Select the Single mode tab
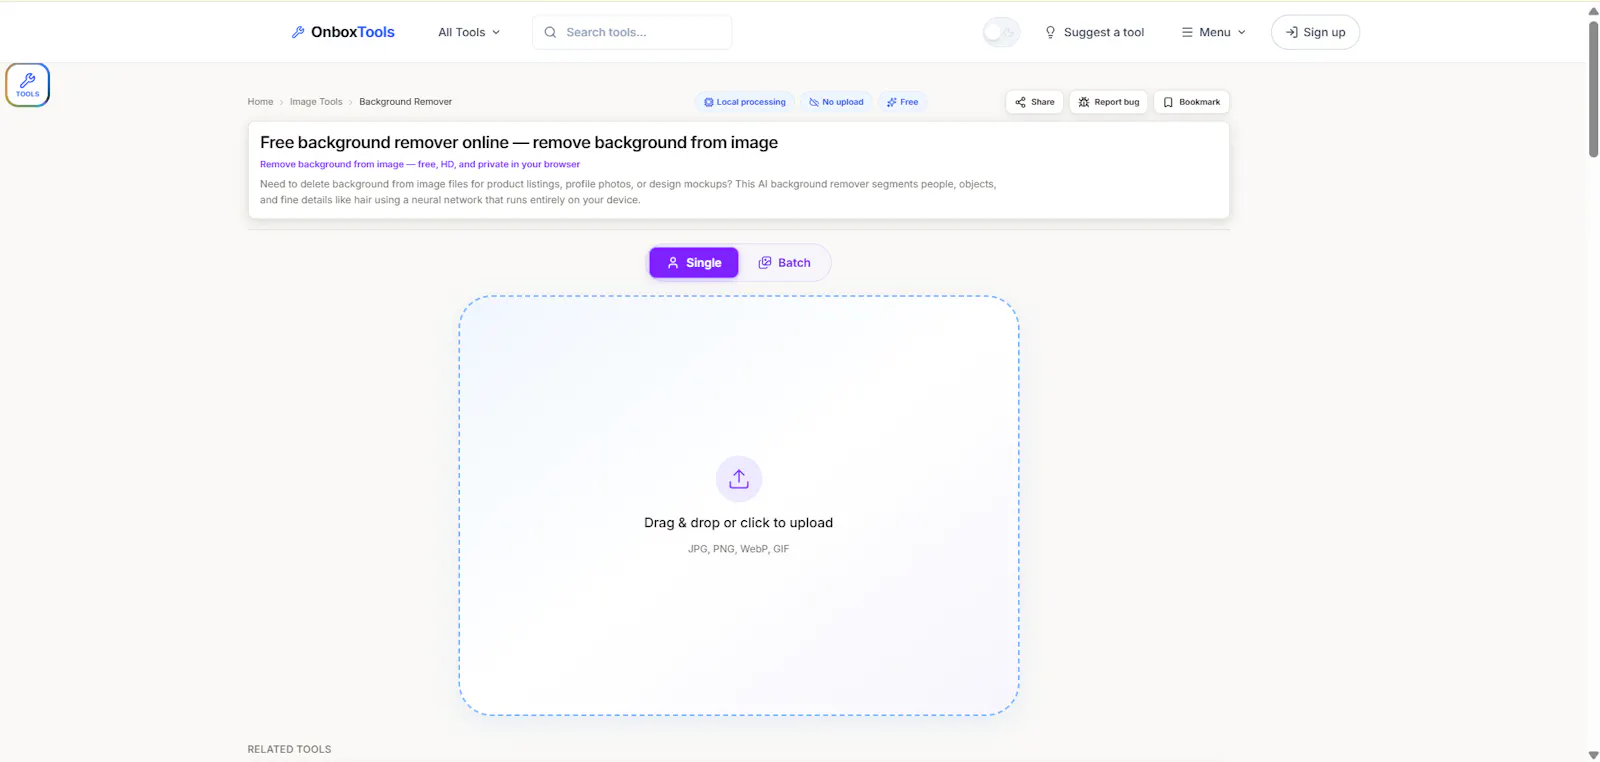This screenshot has height=762, width=1600. pyautogui.click(x=694, y=263)
